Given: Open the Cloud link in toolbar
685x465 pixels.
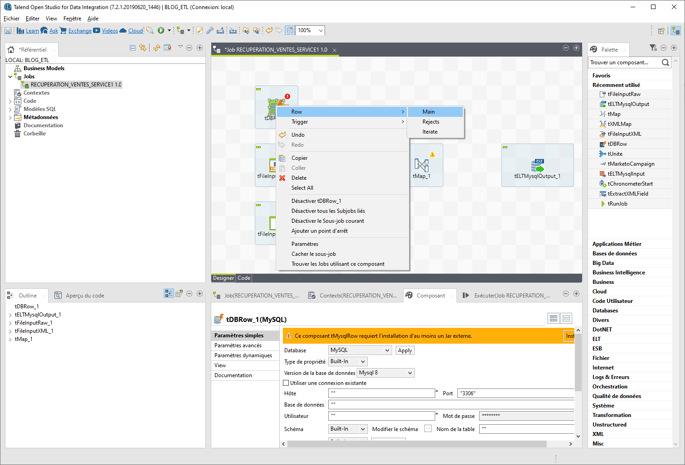Looking at the screenshot, I should (x=135, y=31).
